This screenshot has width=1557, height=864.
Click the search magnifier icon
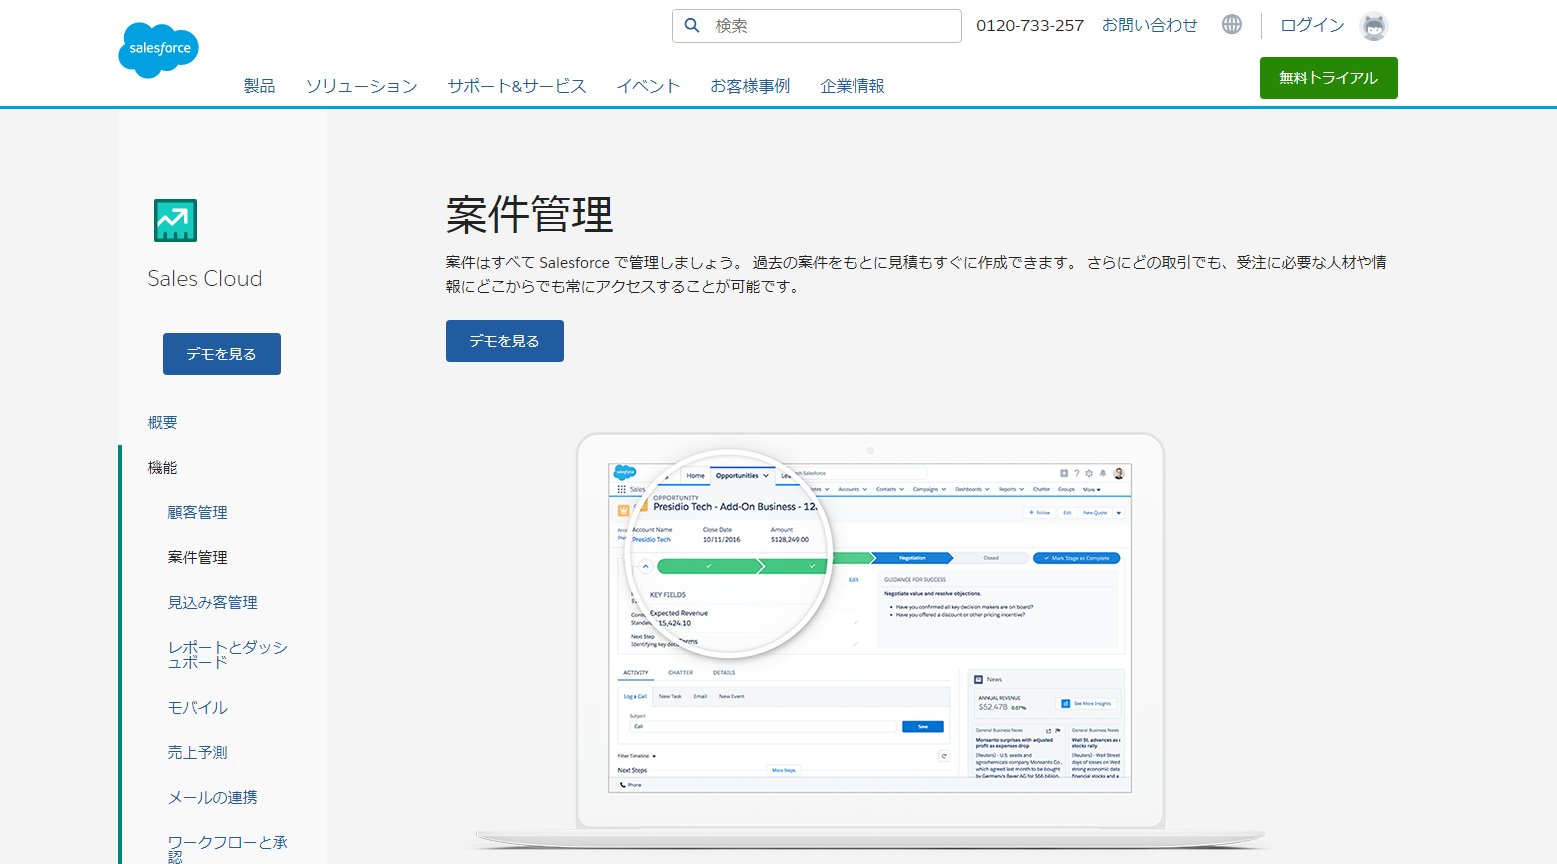tap(692, 26)
